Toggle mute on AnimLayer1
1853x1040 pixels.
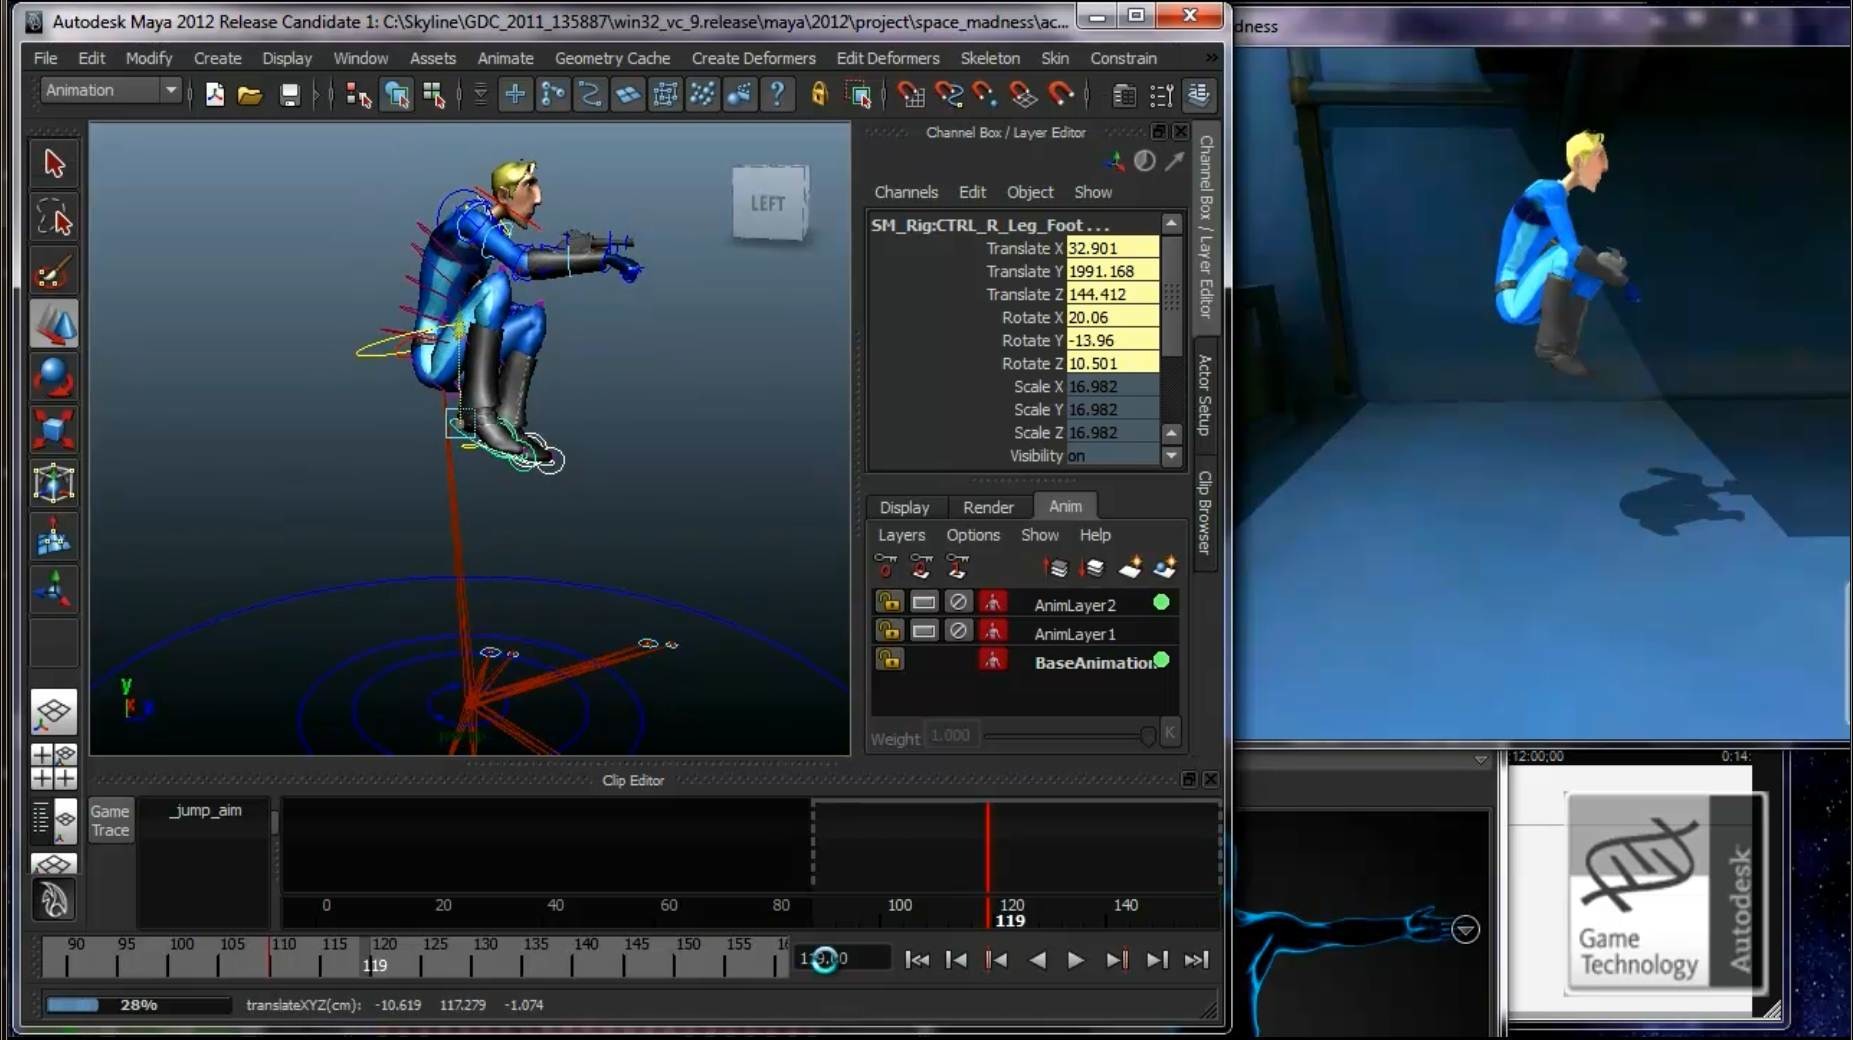click(958, 631)
